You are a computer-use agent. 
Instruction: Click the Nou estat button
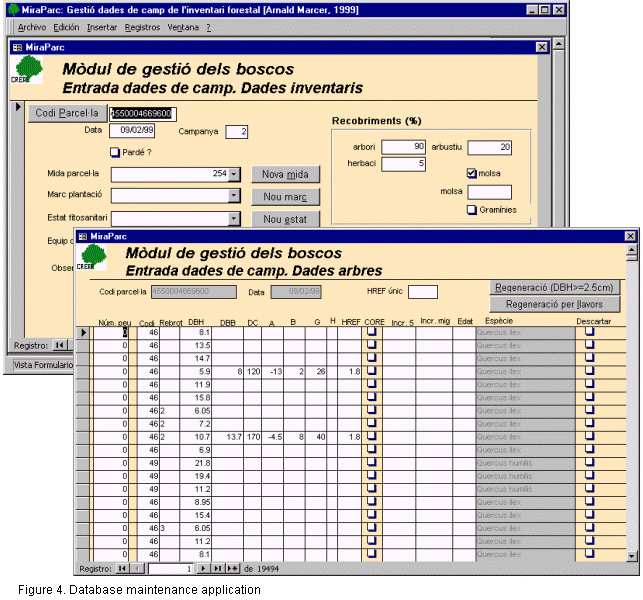pyautogui.click(x=285, y=219)
